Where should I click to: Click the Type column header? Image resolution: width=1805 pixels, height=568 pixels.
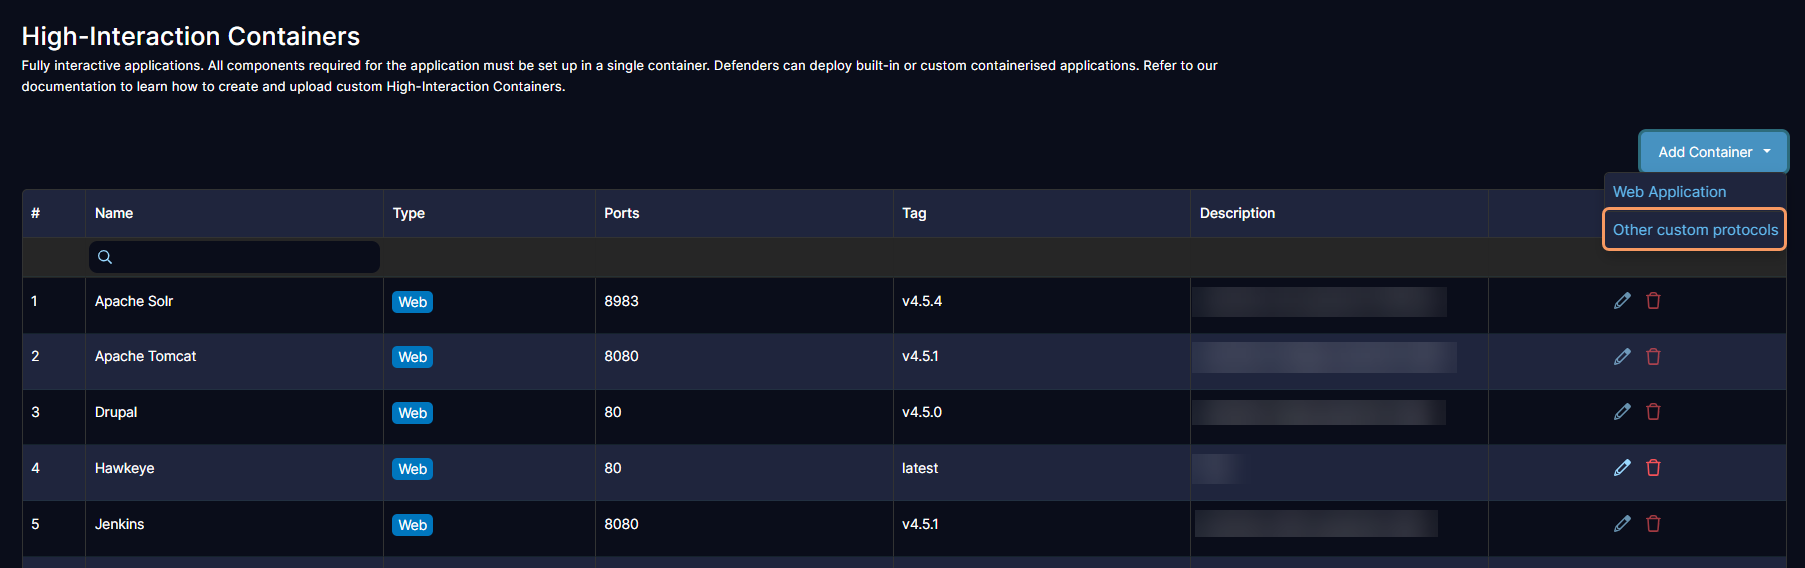pyautogui.click(x=408, y=213)
